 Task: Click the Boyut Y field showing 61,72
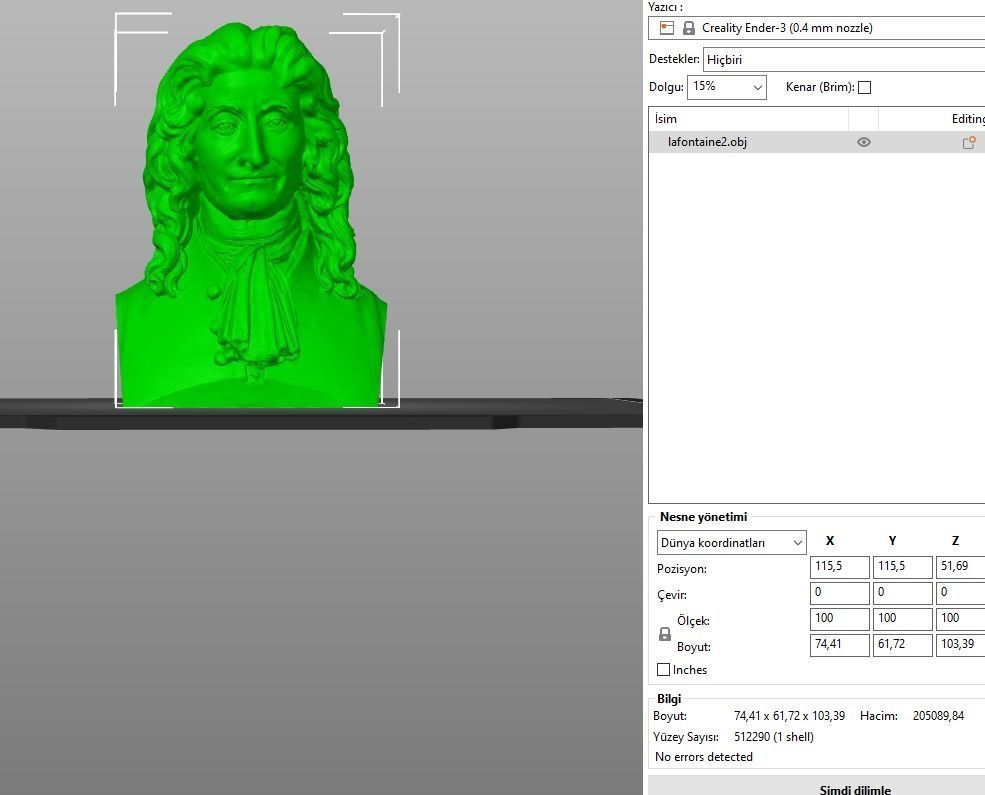(x=903, y=645)
